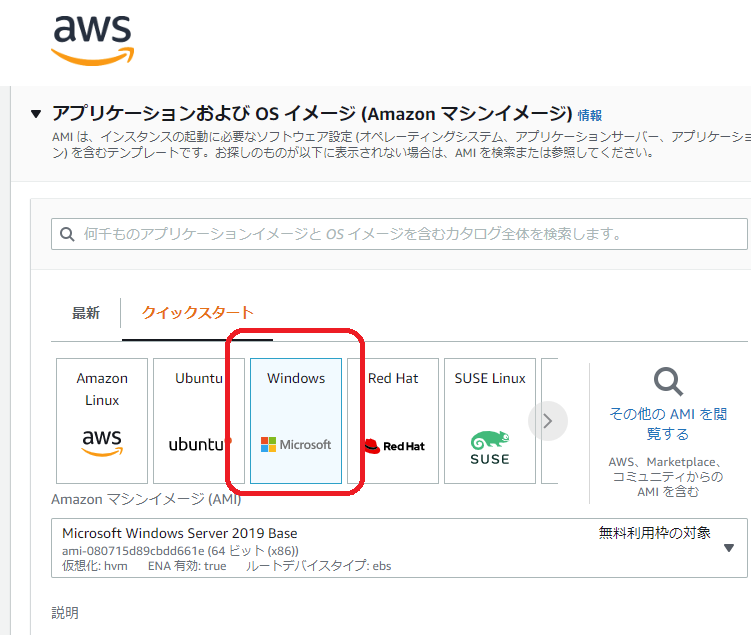755x635 pixels.
Task: Switch to the 最新 tab
Action: click(x=86, y=313)
